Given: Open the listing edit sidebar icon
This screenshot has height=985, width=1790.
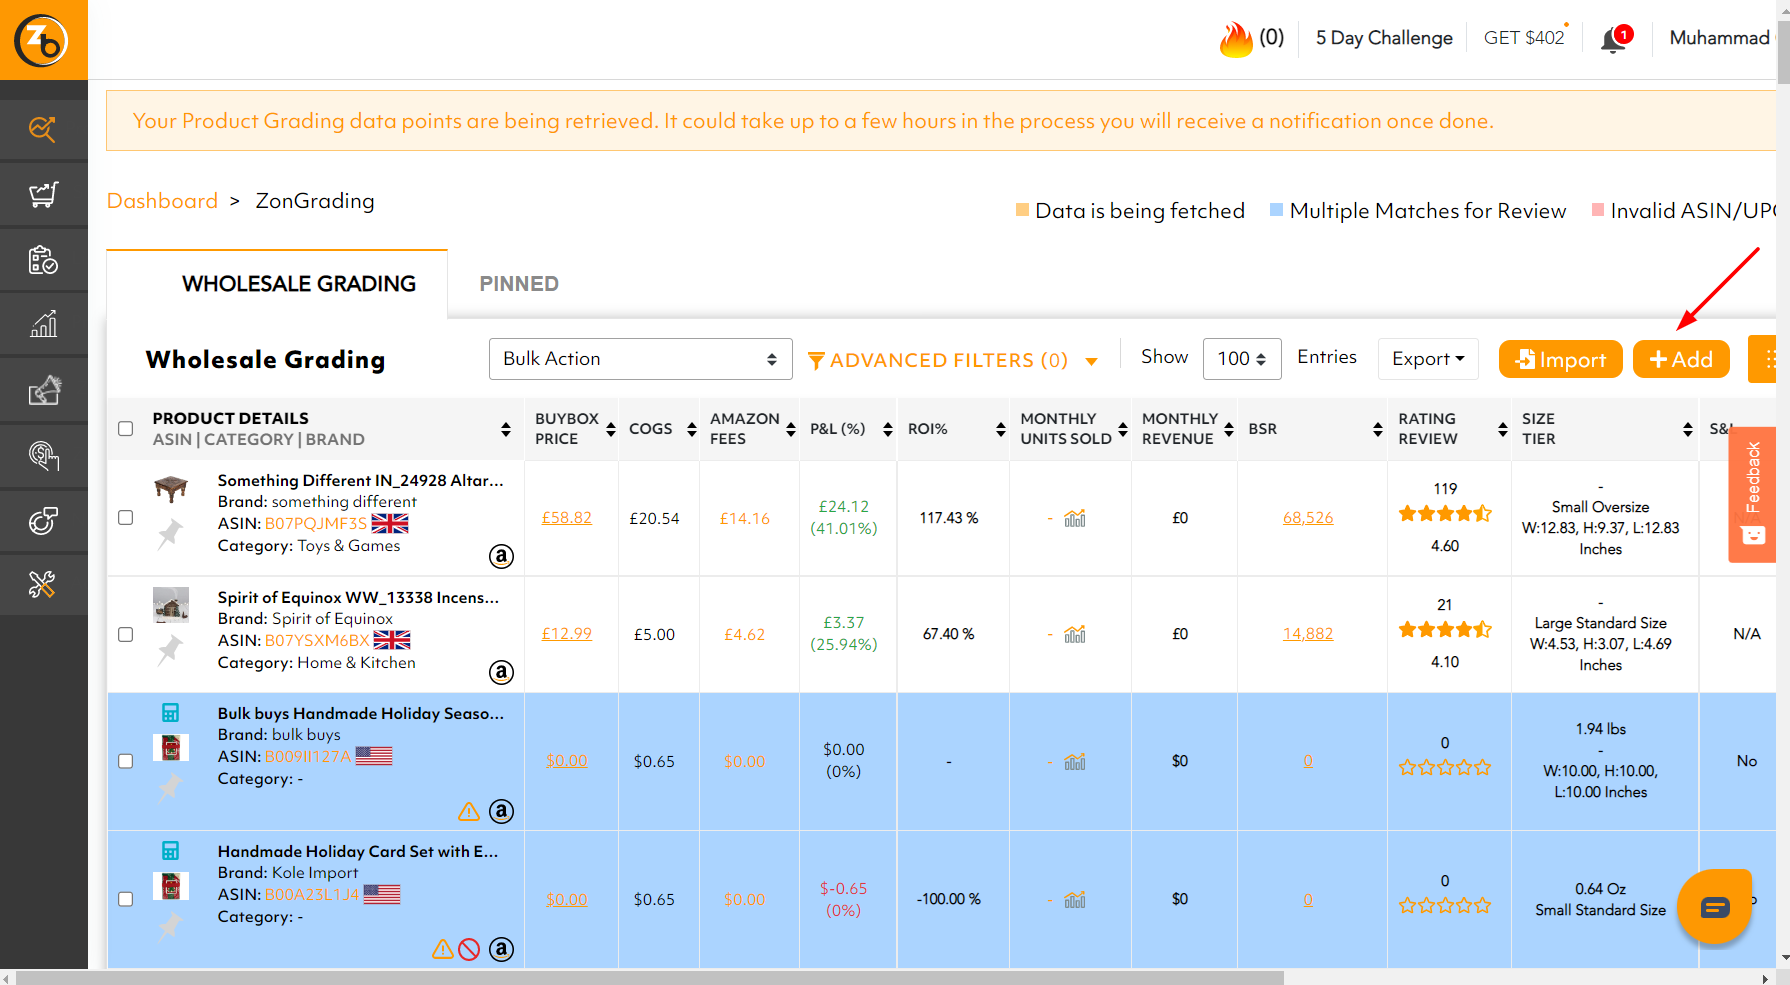Looking at the screenshot, I should (x=43, y=390).
